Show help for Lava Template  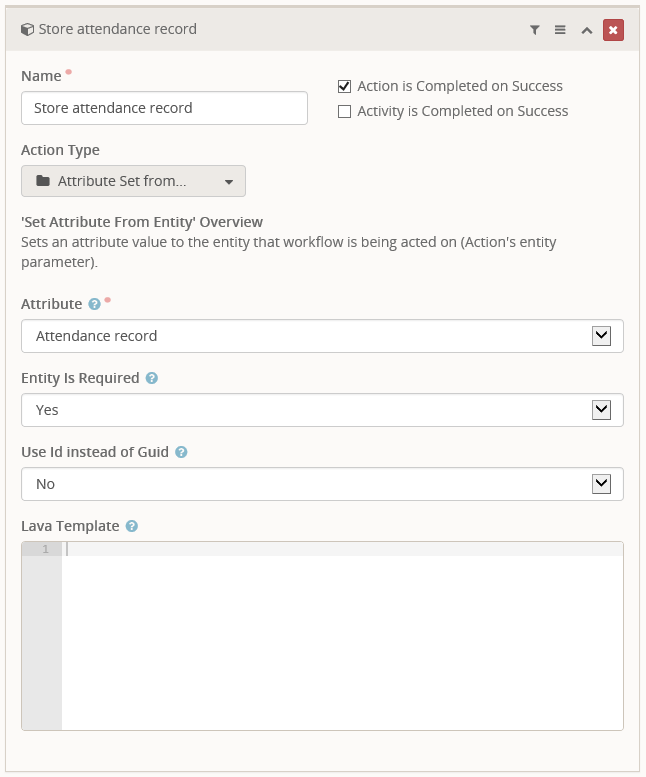[132, 526]
